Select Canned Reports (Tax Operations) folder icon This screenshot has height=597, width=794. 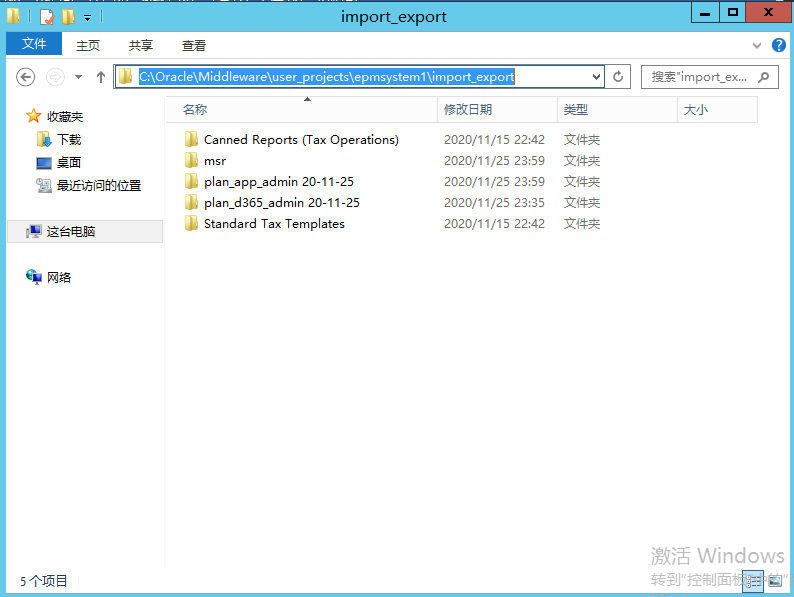coord(191,139)
